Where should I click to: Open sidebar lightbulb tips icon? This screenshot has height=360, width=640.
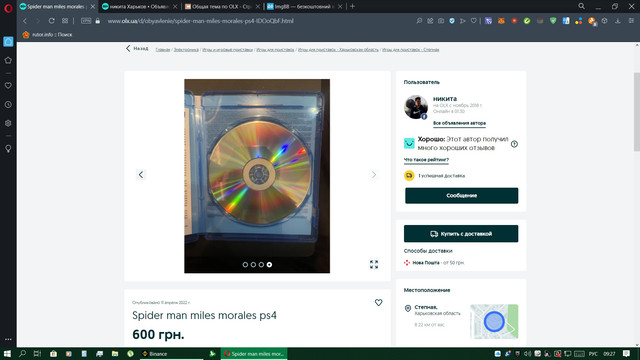tap(8, 149)
